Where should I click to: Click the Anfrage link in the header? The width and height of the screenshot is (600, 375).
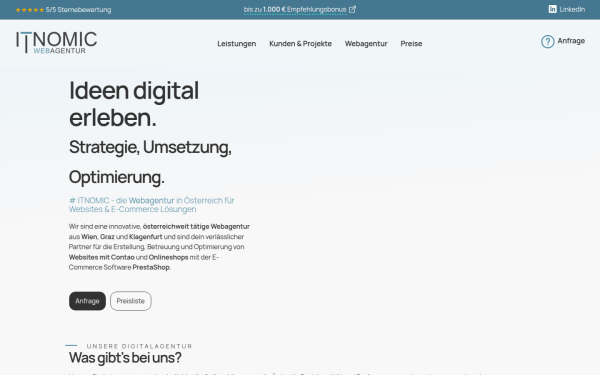coord(571,41)
